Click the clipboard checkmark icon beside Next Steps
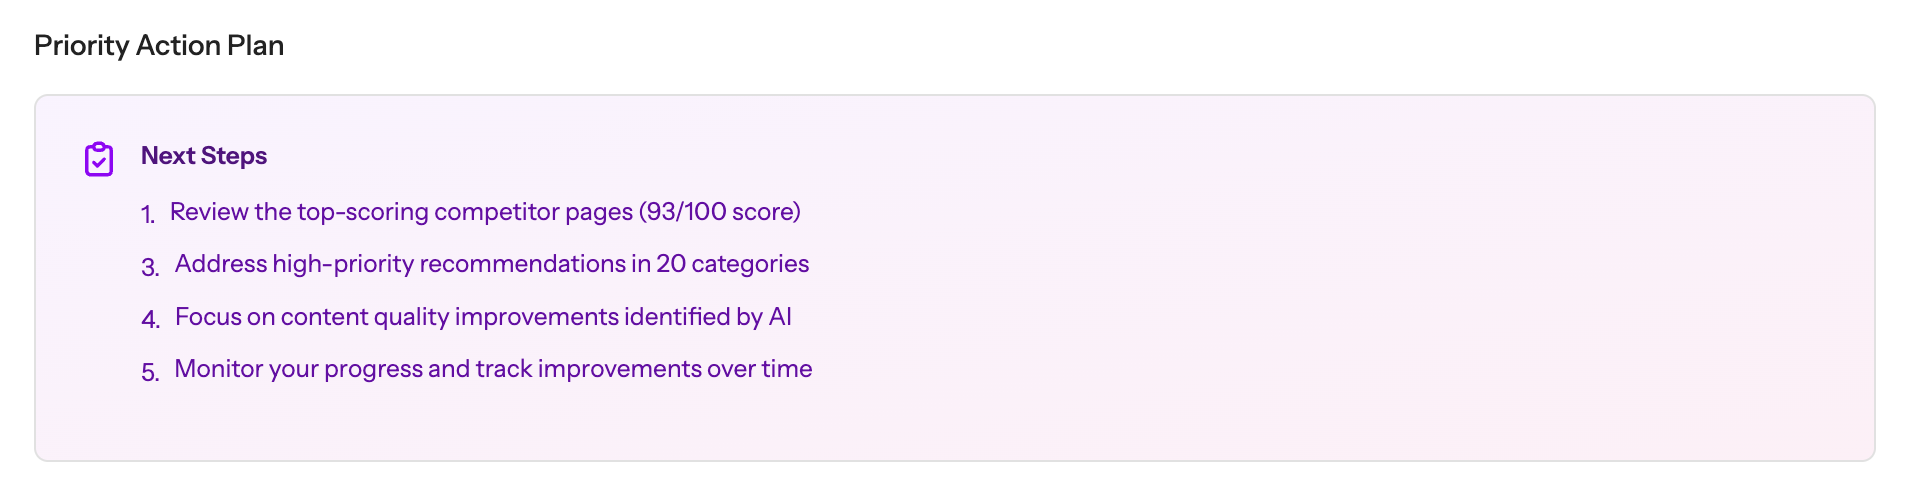The height and width of the screenshot is (496, 1918). click(99, 159)
